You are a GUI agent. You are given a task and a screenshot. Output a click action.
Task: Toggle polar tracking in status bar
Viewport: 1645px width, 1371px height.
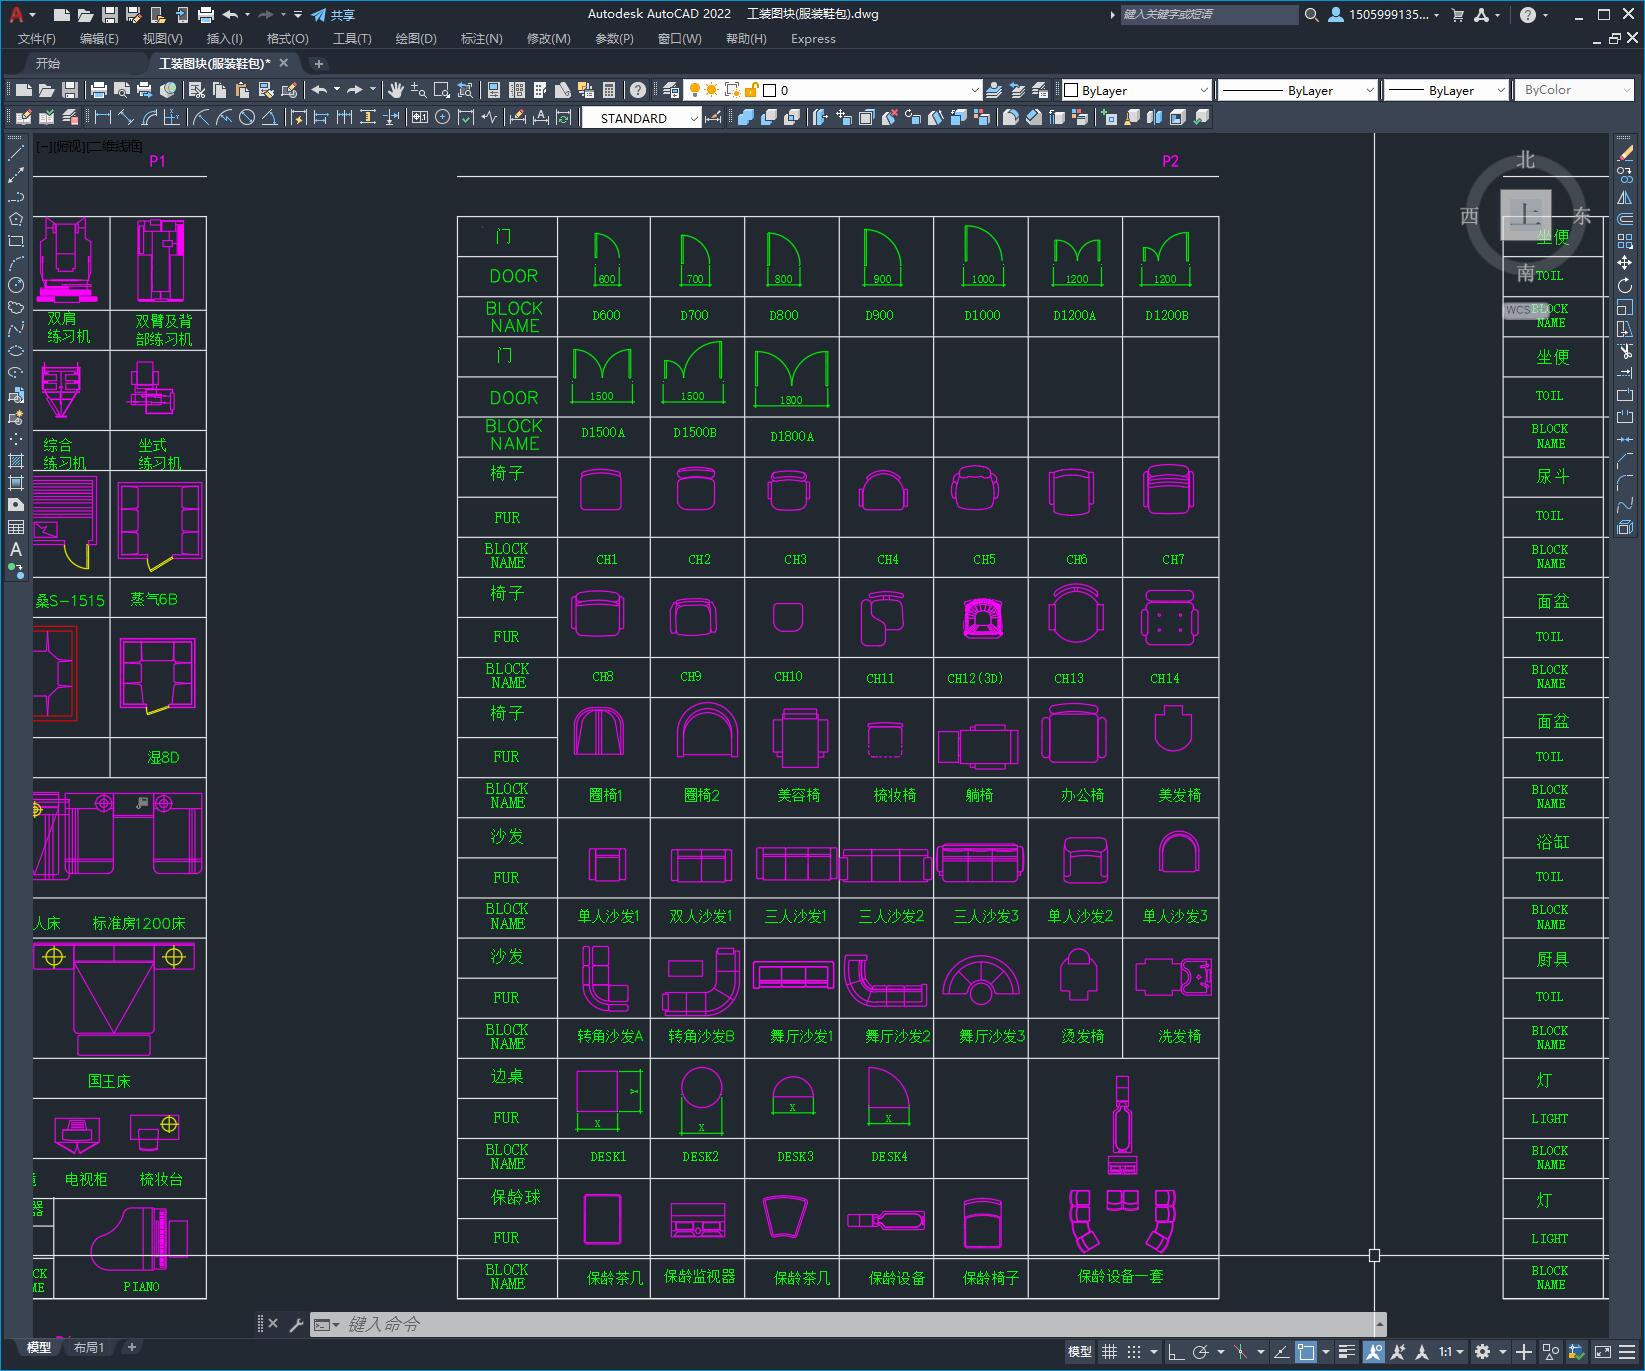click(x=1200, y=1352)
